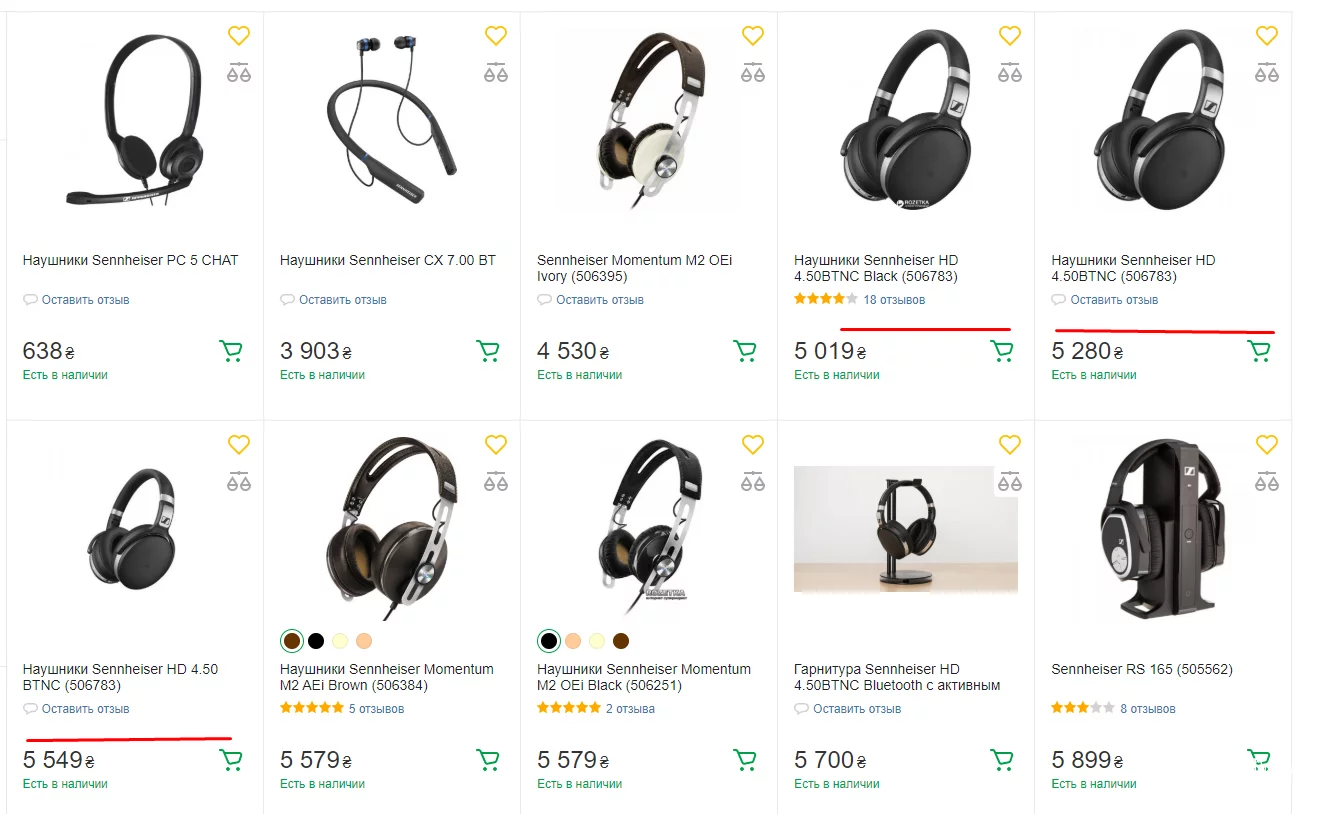Open the headphone stand photo for HD 4.50BTNC headset
Viewport: 1322px width, 814px height.
905,529
